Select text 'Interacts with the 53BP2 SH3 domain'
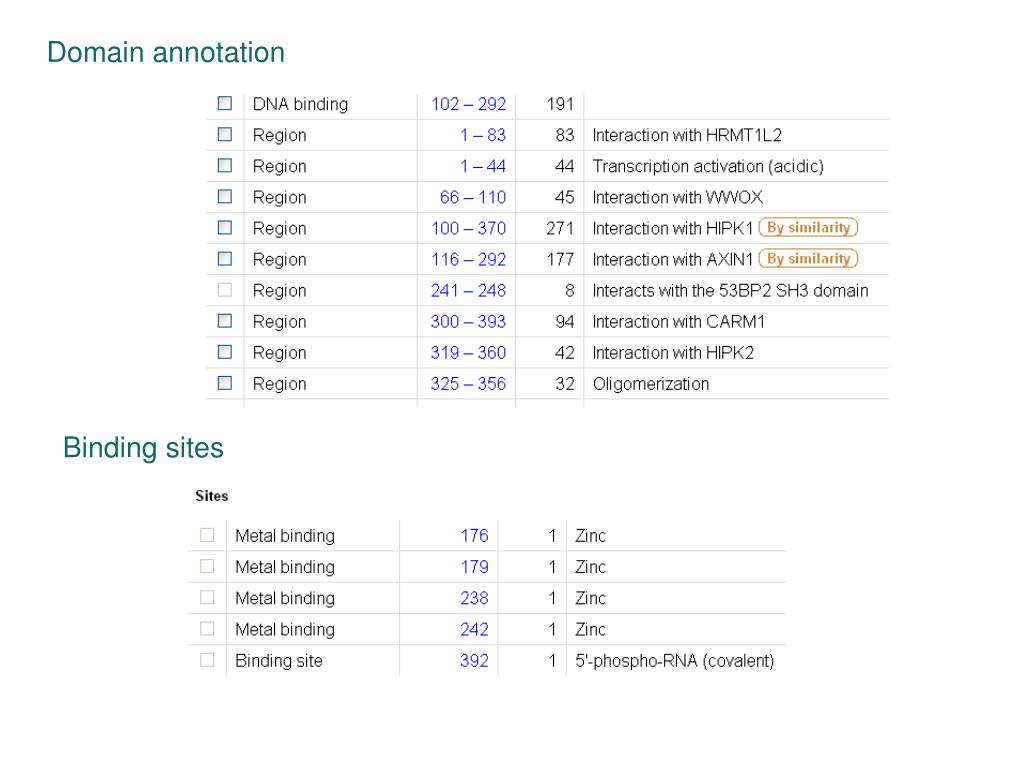1024x768 pixels. click(x=730, y=291)
